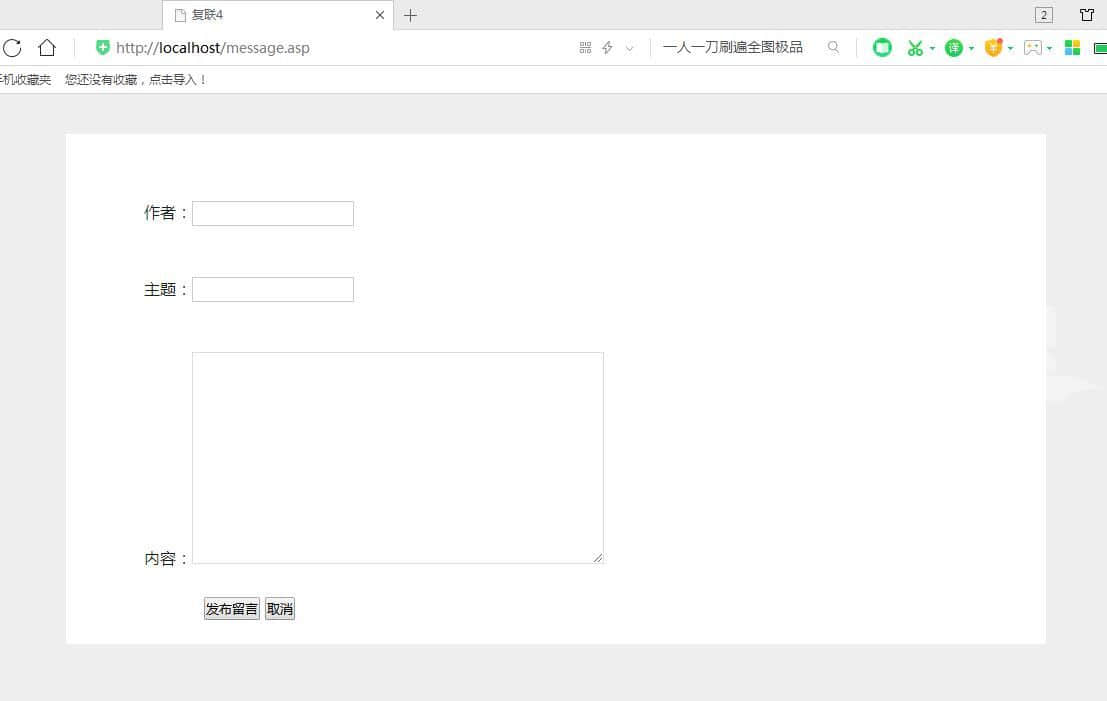Open a new tab with plus button

click(x=410, y=15)
